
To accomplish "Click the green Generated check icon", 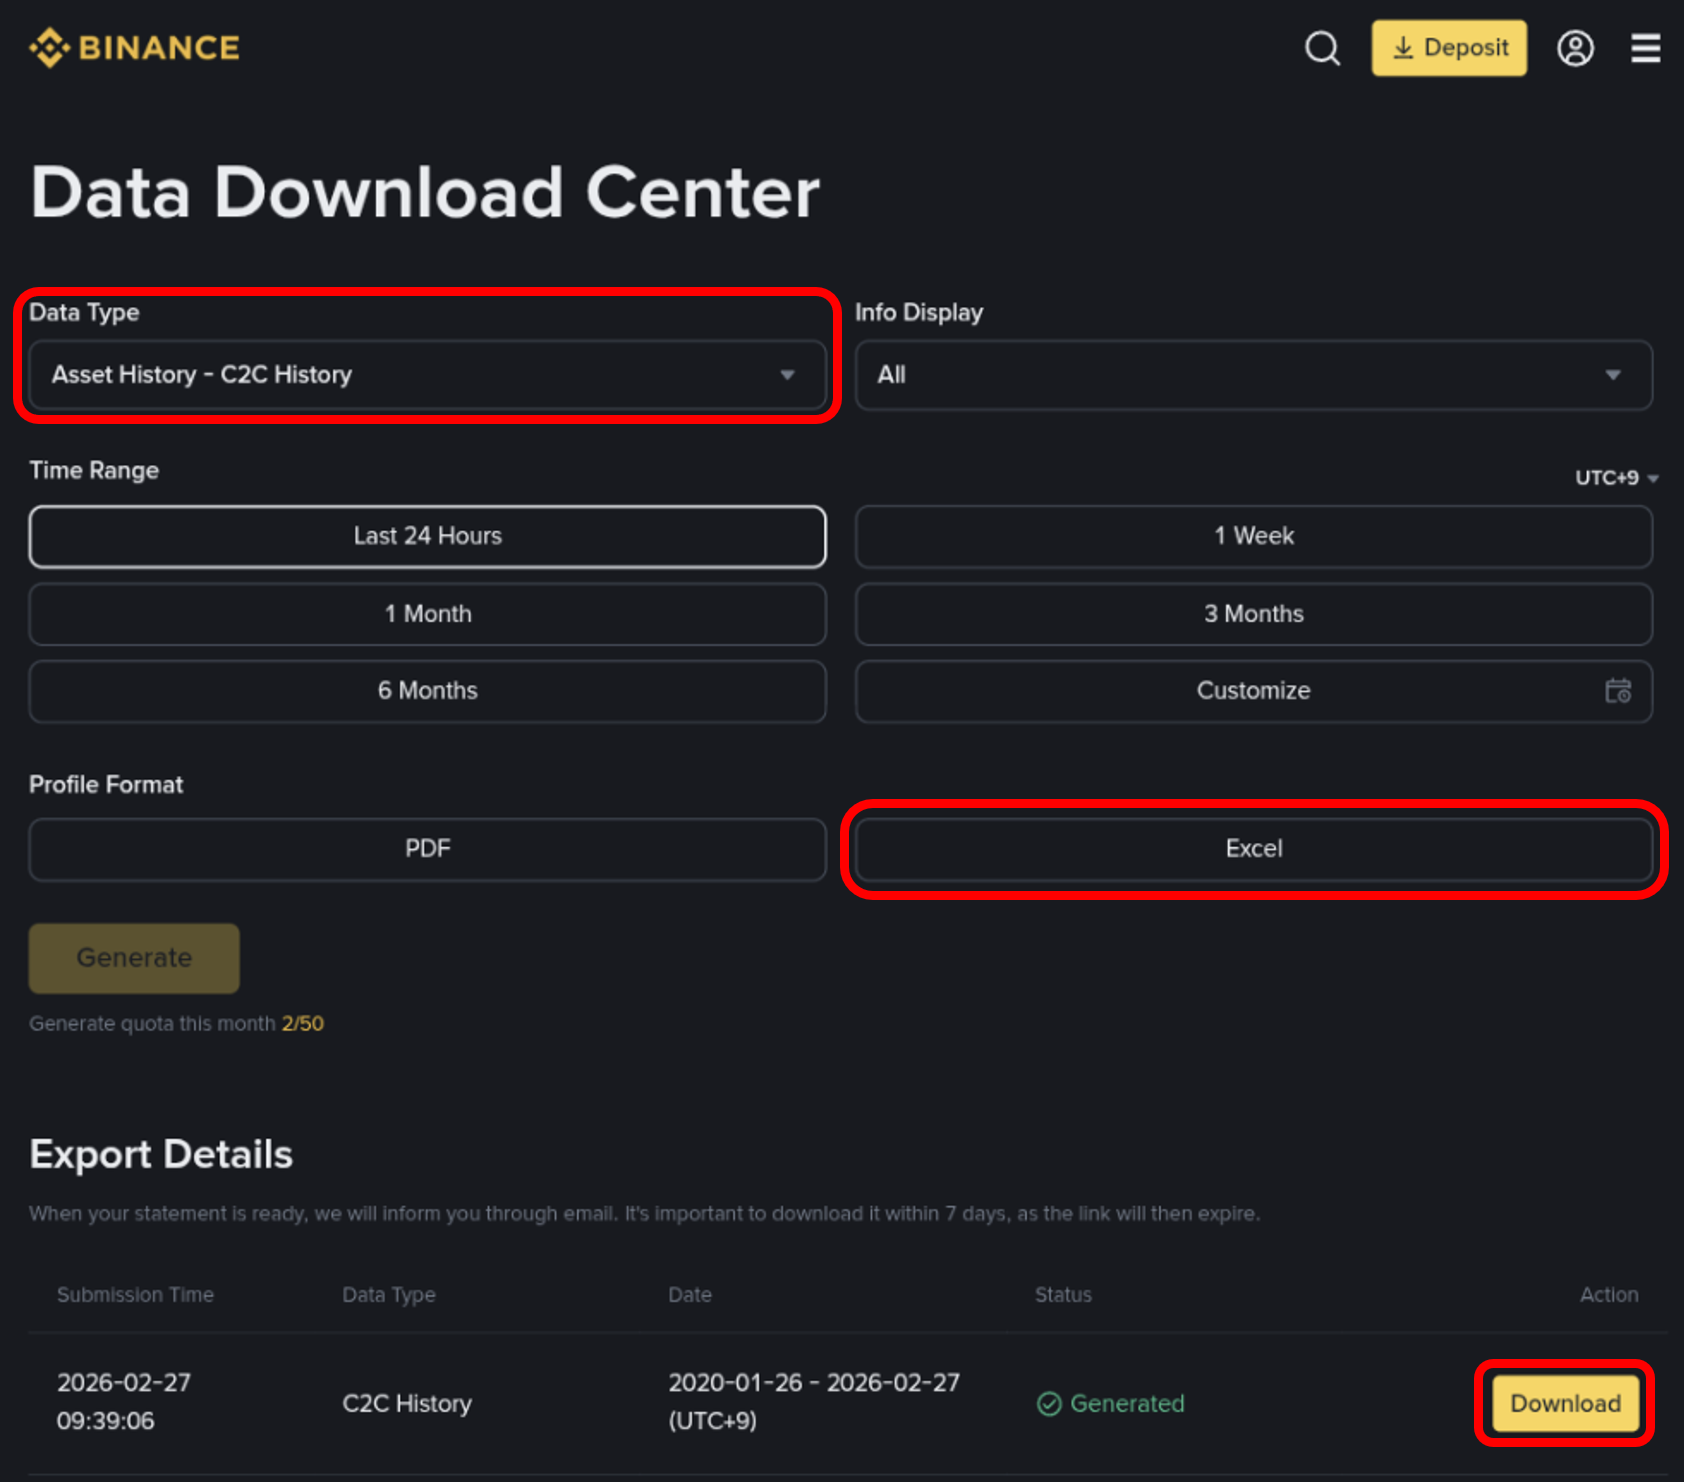I will (x=1049, y=1404).
